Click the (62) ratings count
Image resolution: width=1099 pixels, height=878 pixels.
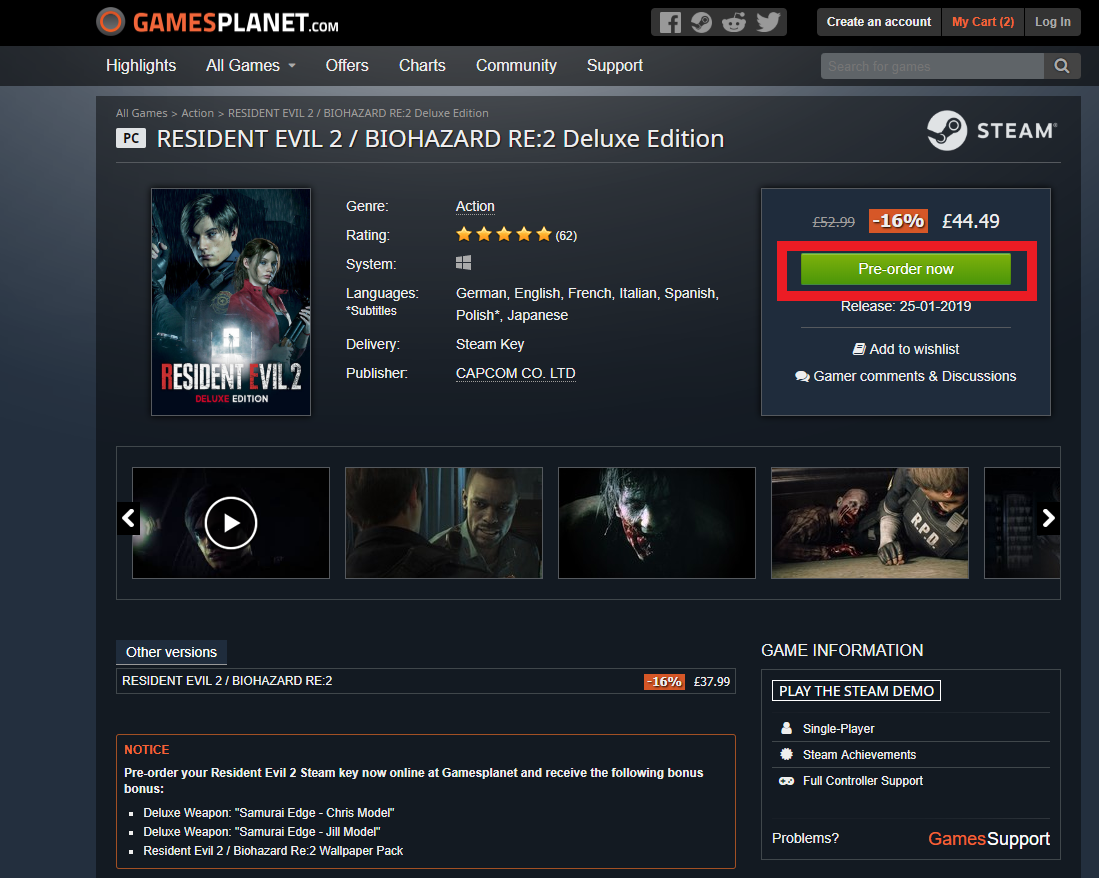[x=566, y=235]
